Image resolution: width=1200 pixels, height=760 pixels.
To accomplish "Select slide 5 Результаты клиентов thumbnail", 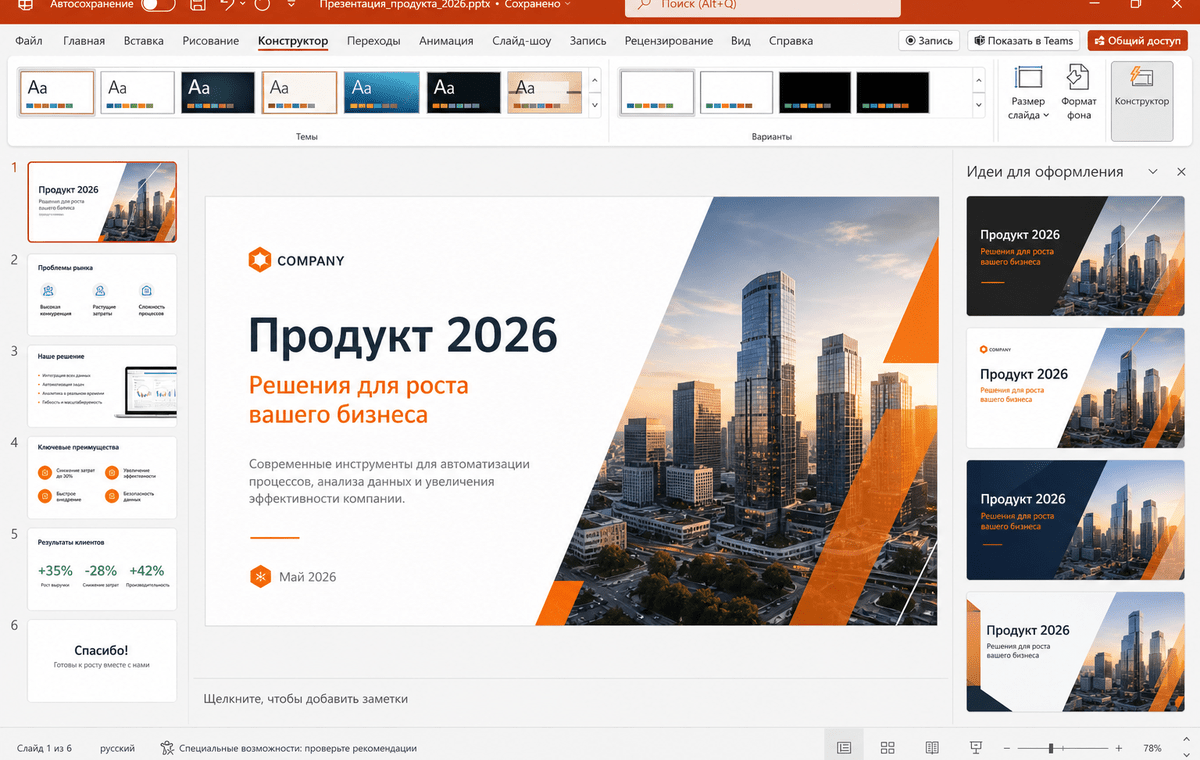I will (102, 569).
